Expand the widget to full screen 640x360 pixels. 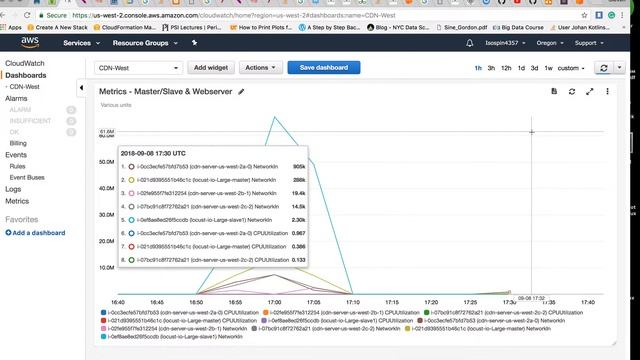(x=589, y=92)
